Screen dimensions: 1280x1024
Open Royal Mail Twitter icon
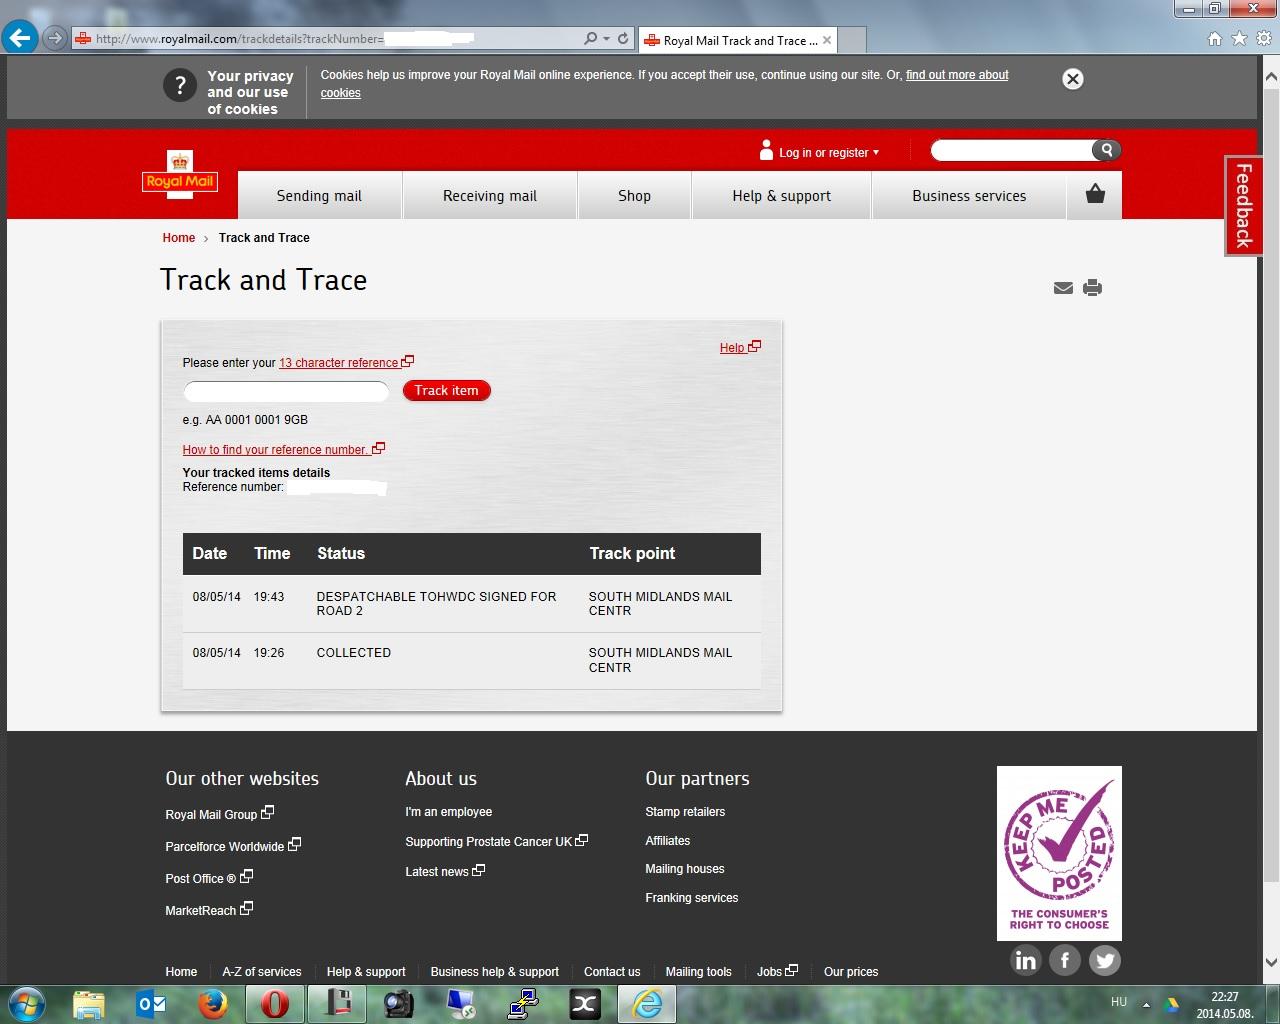click(1105, 961)
